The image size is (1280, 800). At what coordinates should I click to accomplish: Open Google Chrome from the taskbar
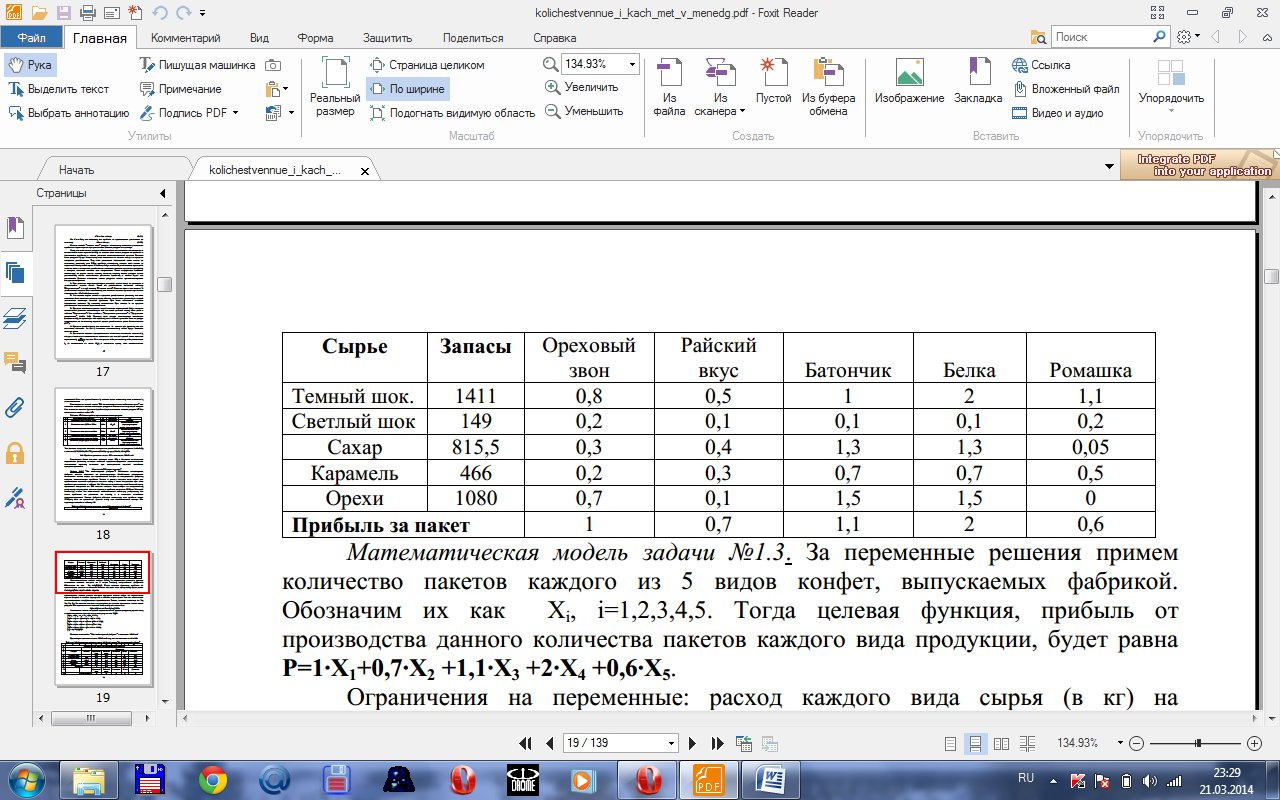click(x=212, y=779)
